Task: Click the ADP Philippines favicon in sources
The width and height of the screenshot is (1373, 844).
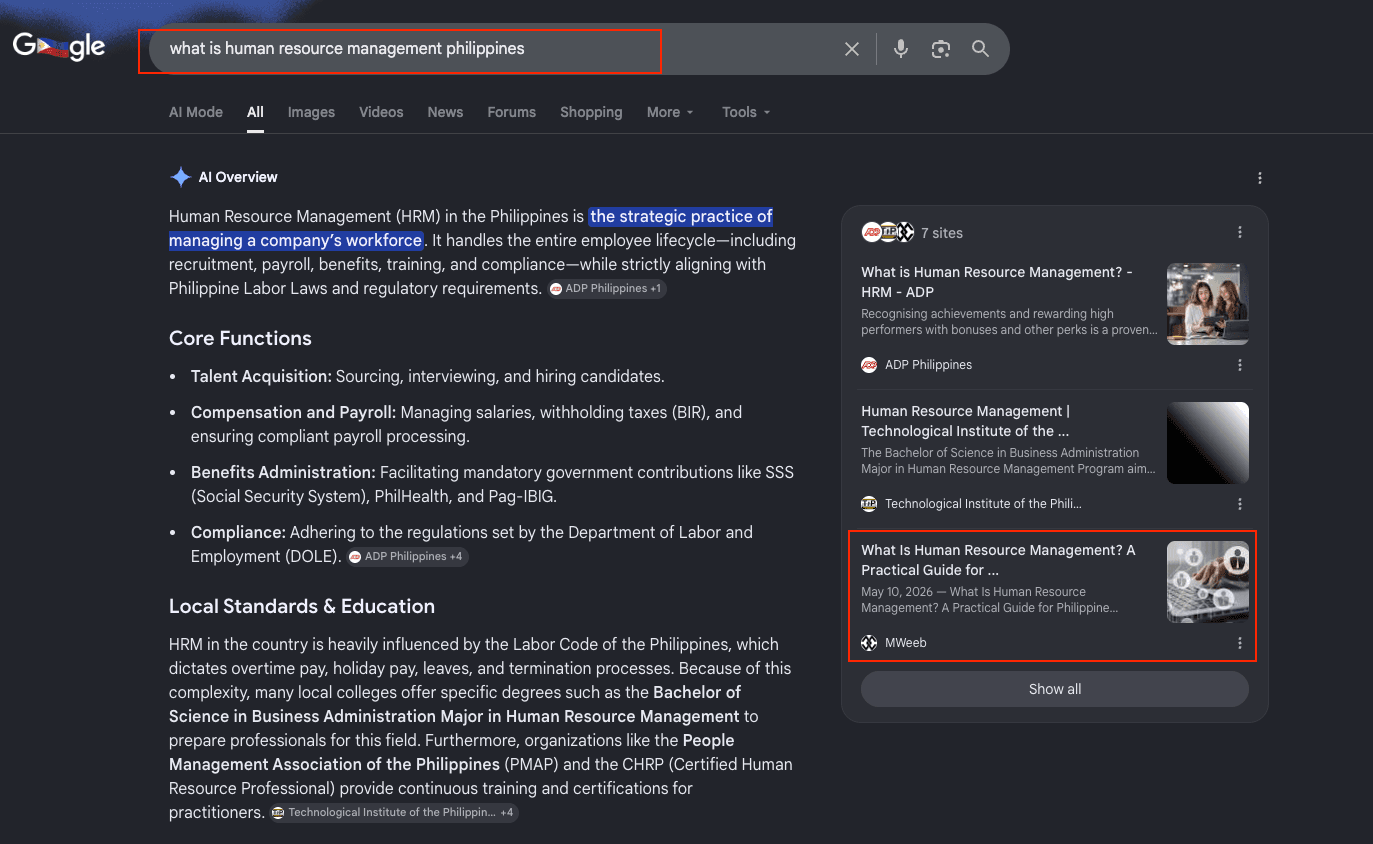Action: (x=869, y=365)
